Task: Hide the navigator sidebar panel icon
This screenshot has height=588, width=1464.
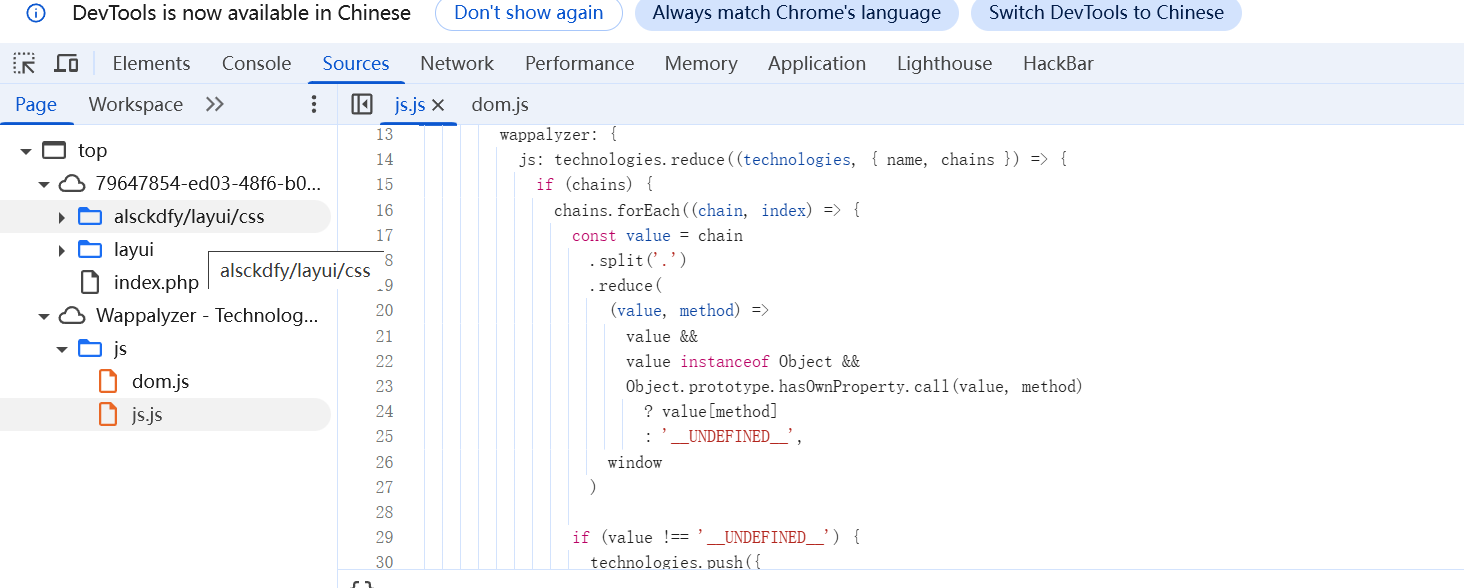Action: coord(362,104)
